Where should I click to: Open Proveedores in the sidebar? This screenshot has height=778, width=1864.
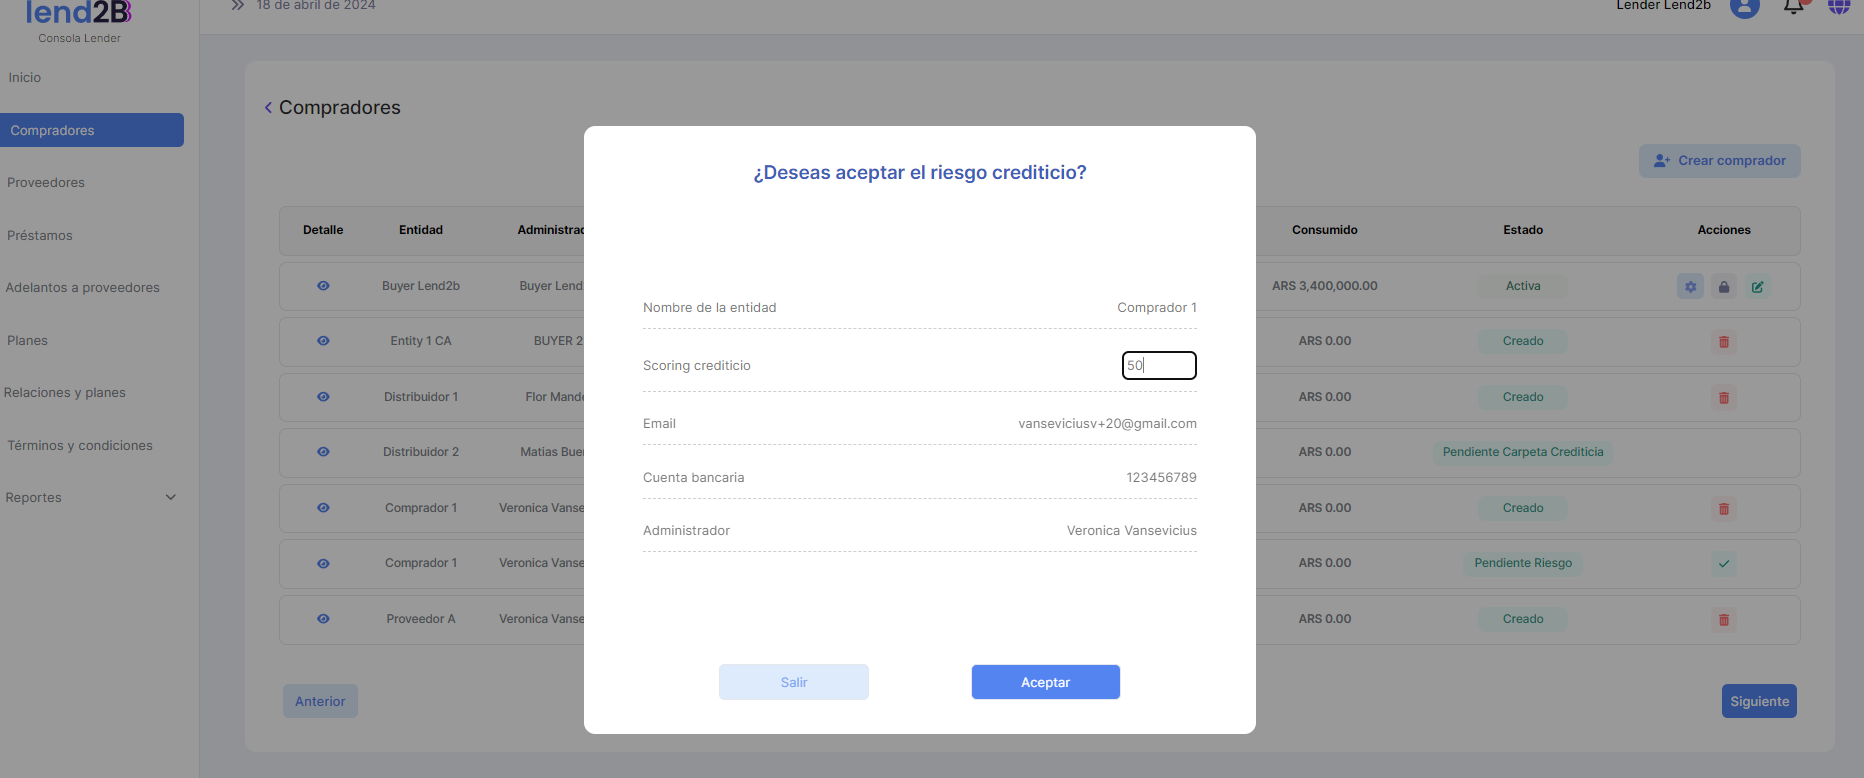tap(46, 183)
